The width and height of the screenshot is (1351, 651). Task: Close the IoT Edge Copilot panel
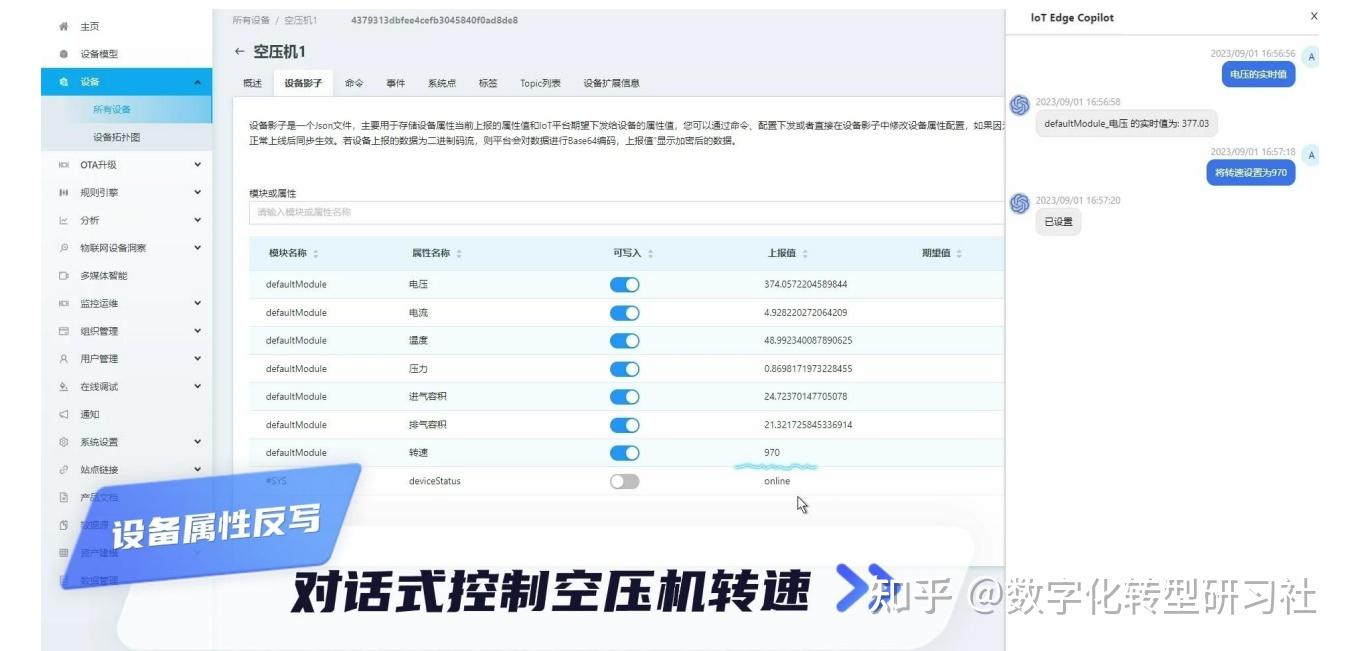(x=1314, y=16)
